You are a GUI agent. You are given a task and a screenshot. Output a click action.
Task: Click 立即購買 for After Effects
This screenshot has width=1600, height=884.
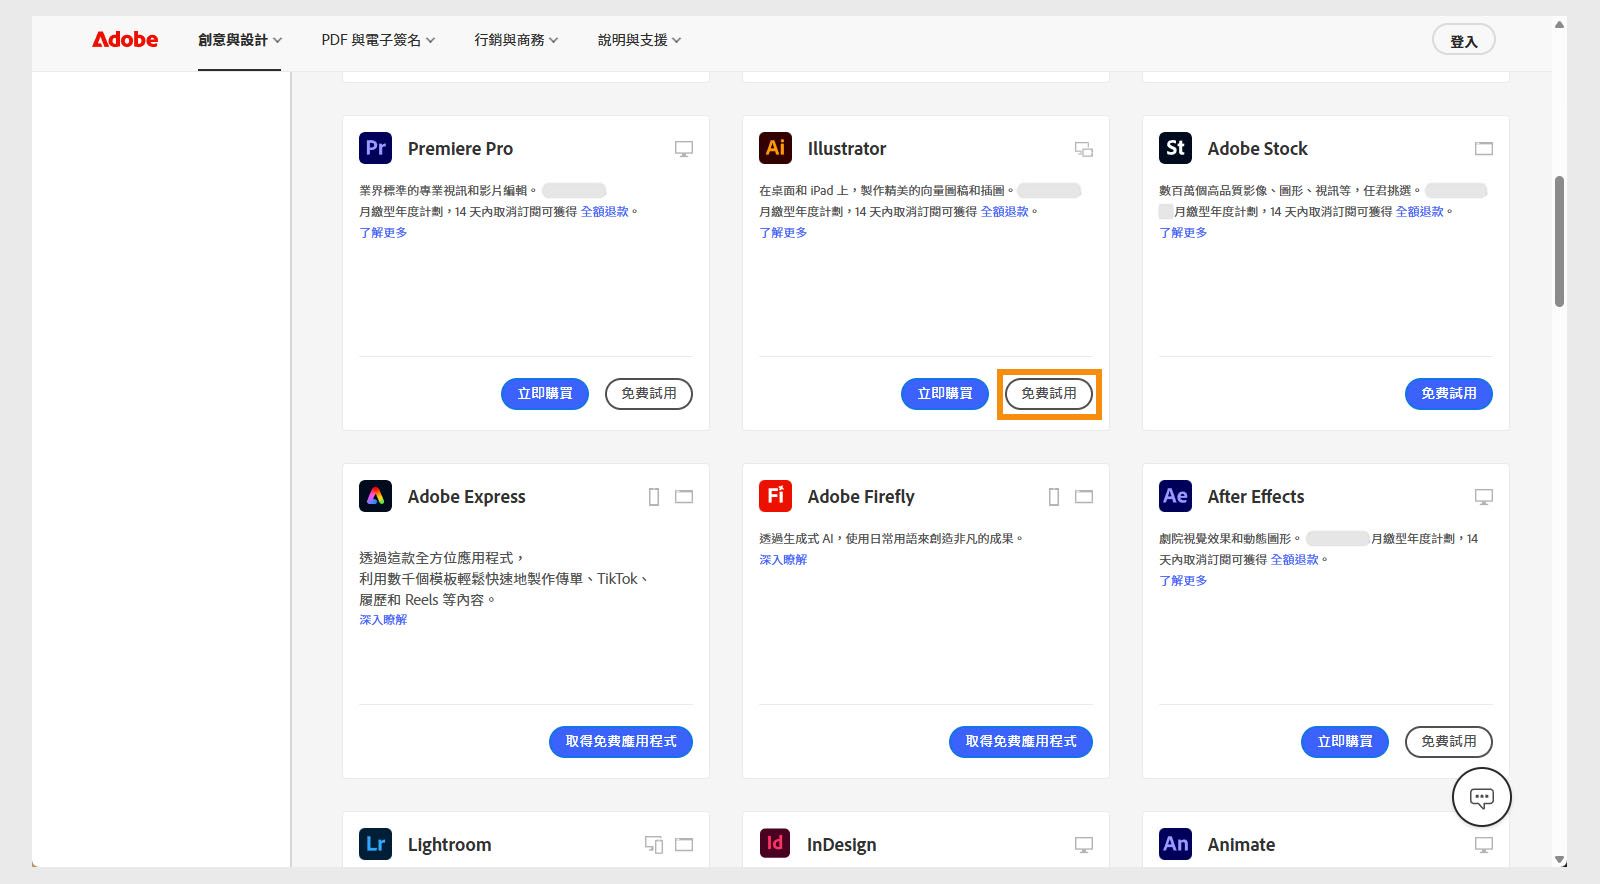[x=1345, y=742]
